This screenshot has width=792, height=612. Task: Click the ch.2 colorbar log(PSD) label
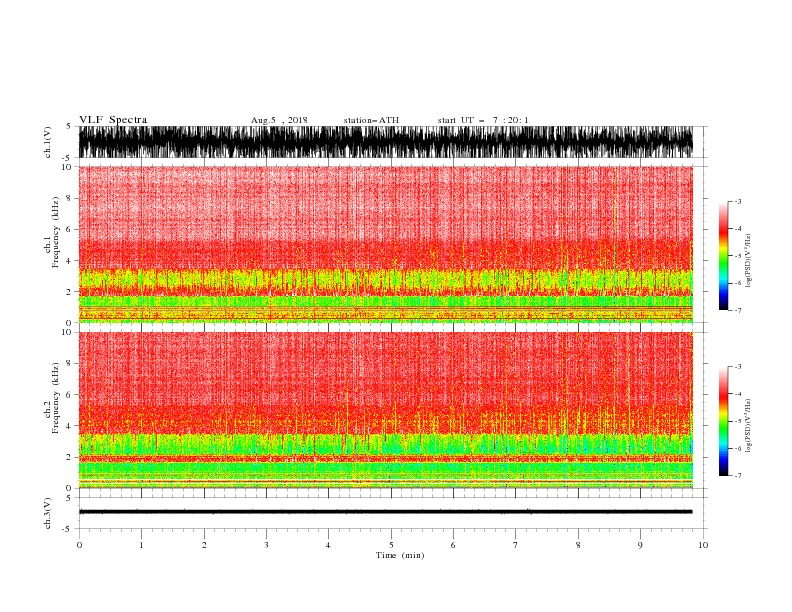click(749, 426)
